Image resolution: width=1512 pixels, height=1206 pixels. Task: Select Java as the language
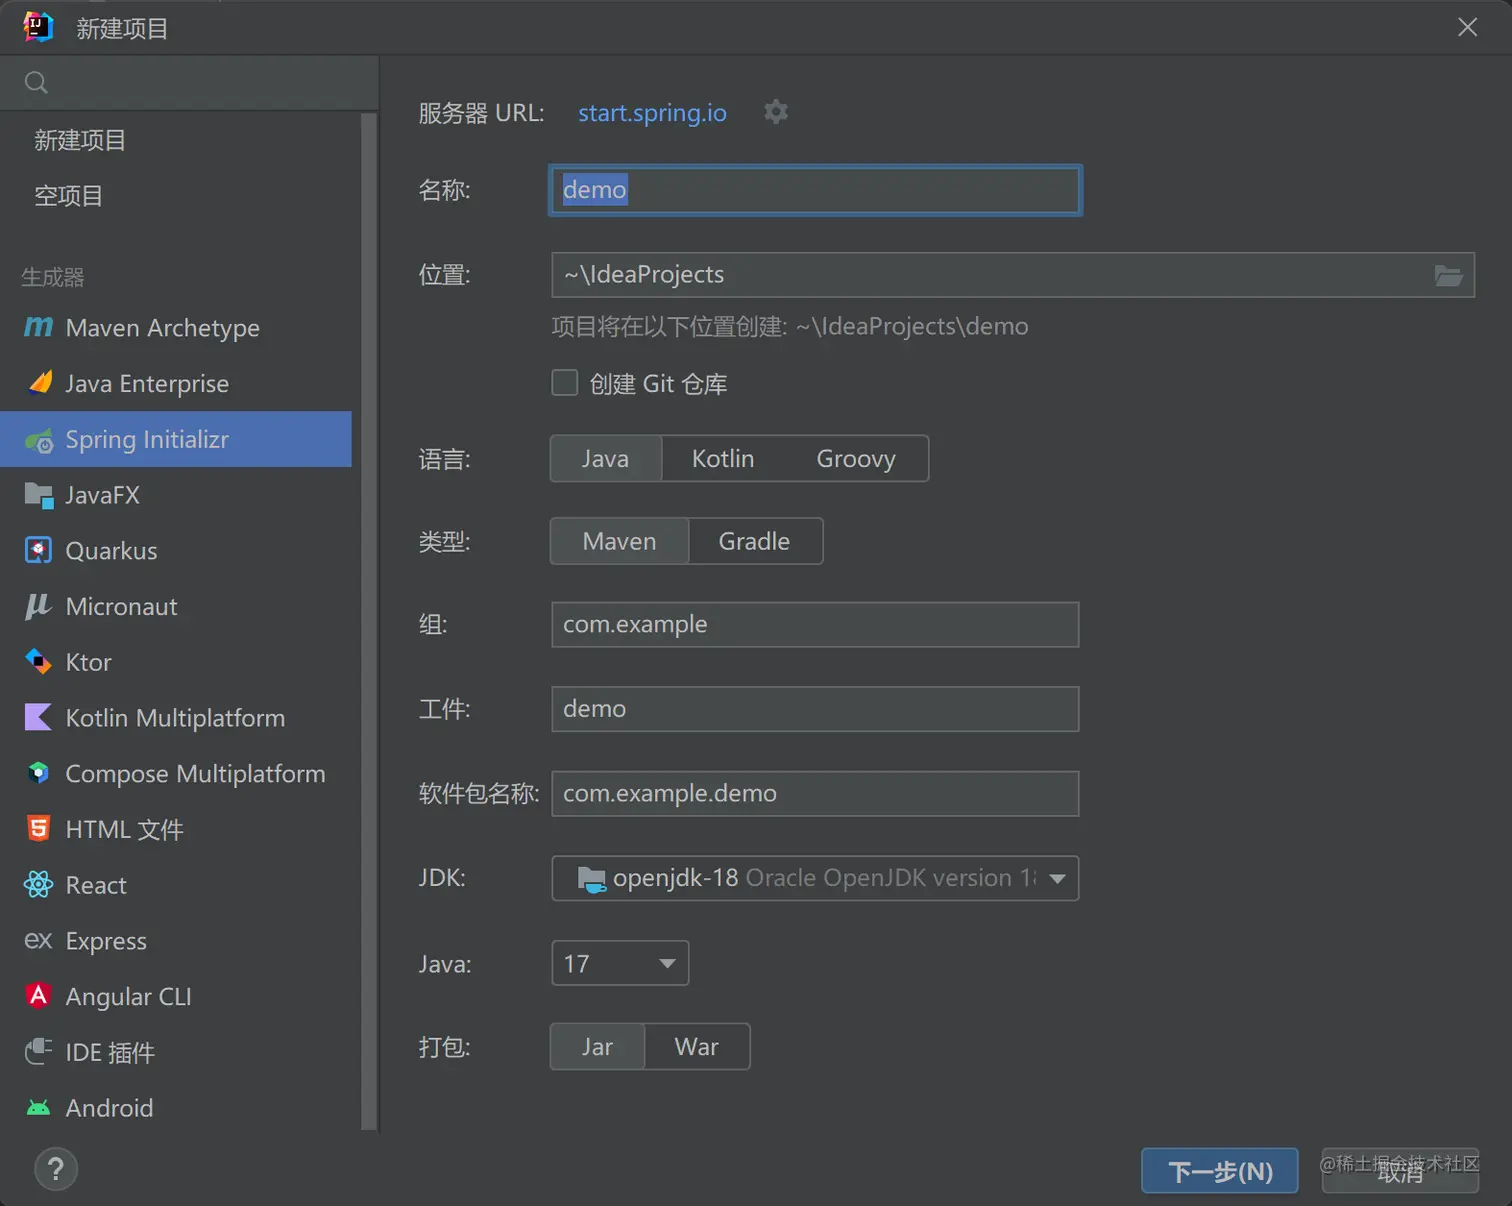tap(606, 458)
